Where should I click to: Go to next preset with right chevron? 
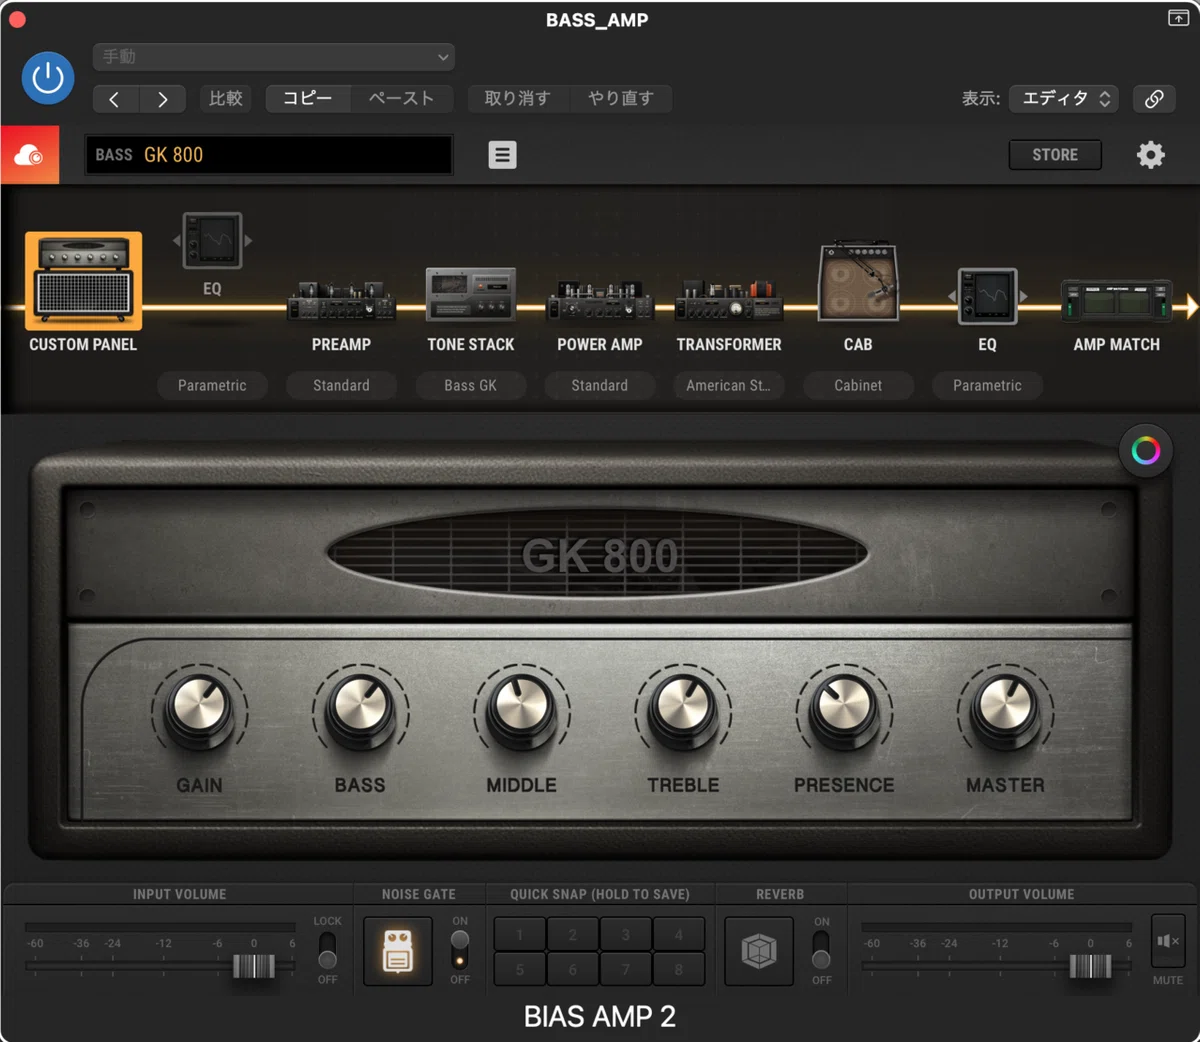[x=162, y=99]
